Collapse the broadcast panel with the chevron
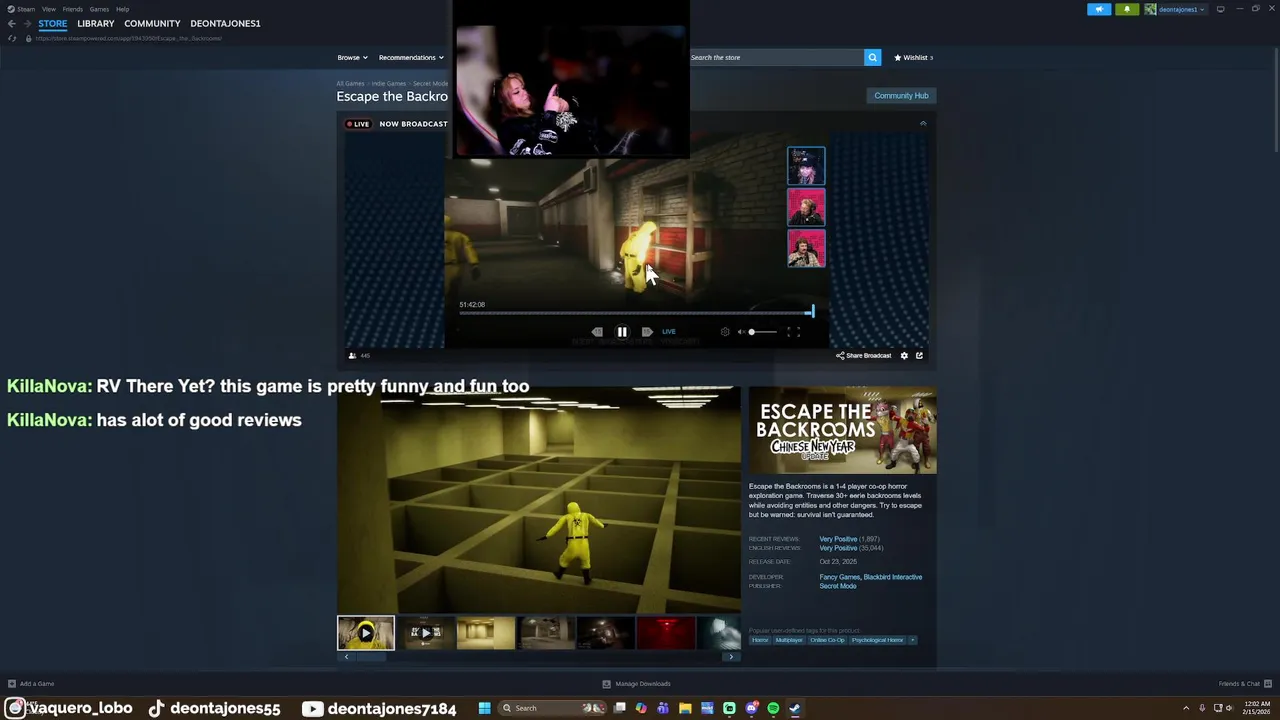The height and width of the screenshot is (720, 1280). (x=923, y=123)
